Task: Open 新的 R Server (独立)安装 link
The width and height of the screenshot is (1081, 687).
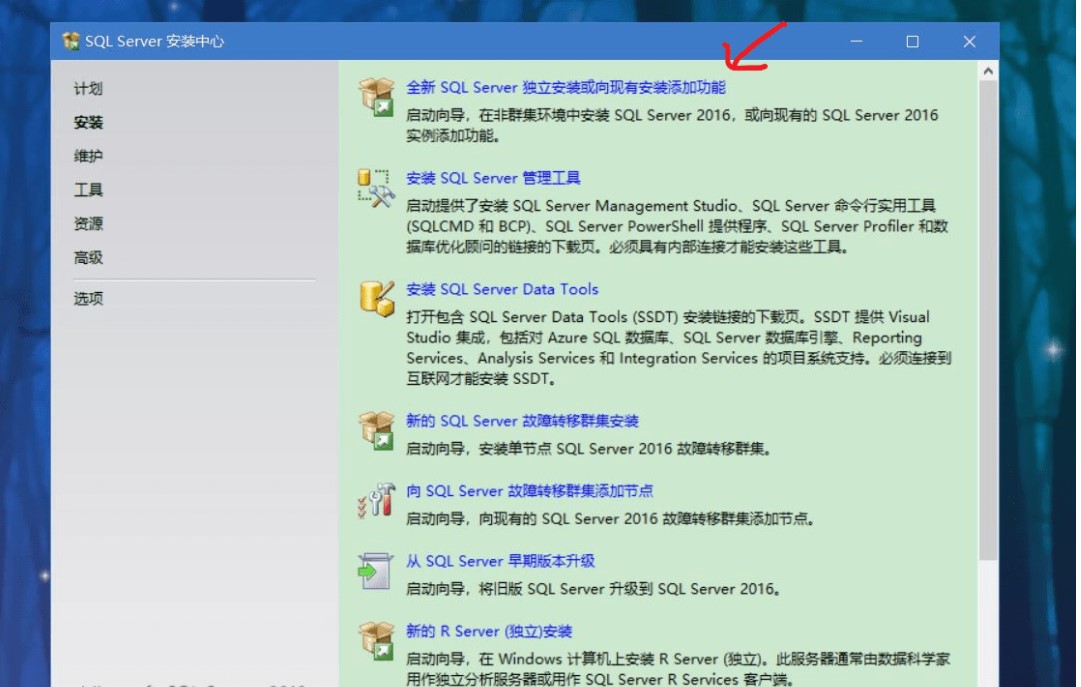Action: tap(489, 631)
